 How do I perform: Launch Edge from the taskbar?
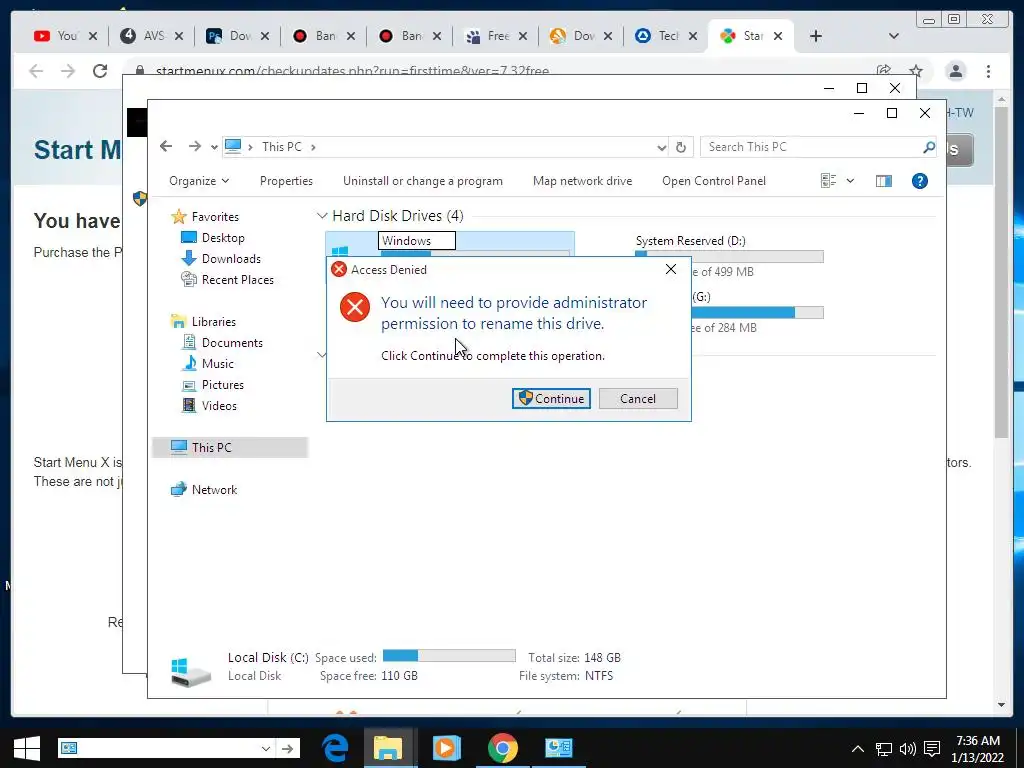(335, 748)
